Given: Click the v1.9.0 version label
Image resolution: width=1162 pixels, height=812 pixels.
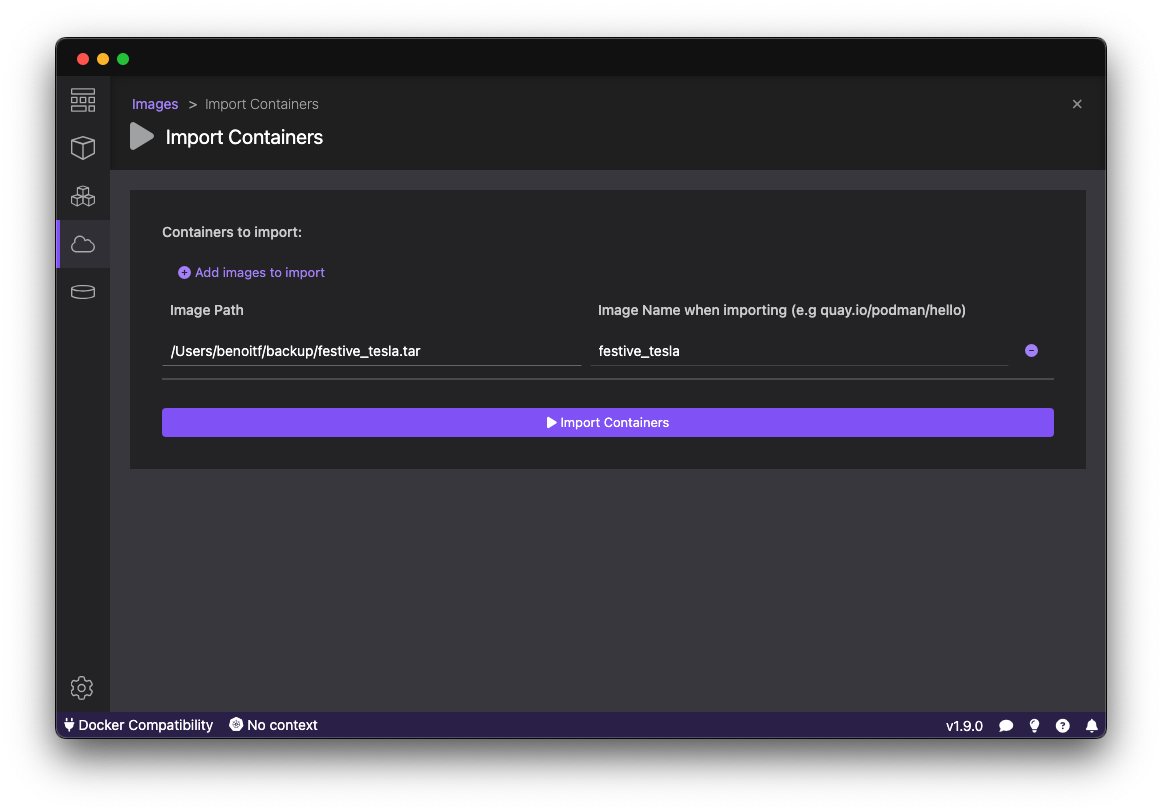Looking at the screenshot, I should point(964,726).
